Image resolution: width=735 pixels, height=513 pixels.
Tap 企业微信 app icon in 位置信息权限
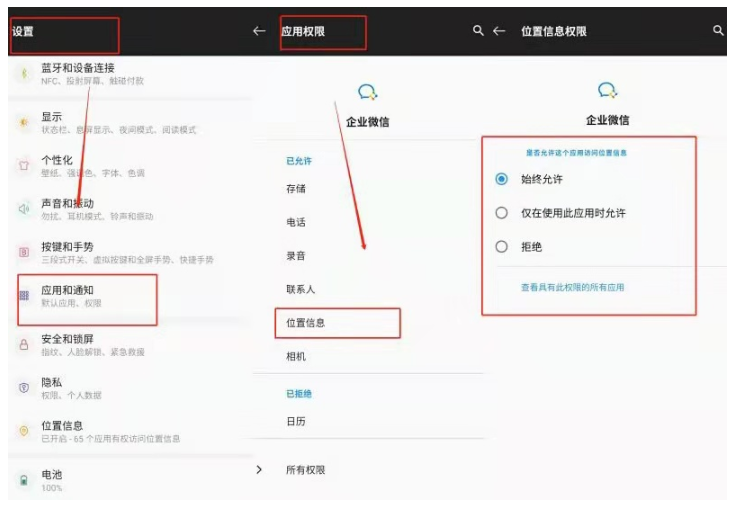click(x=608, y=90)
